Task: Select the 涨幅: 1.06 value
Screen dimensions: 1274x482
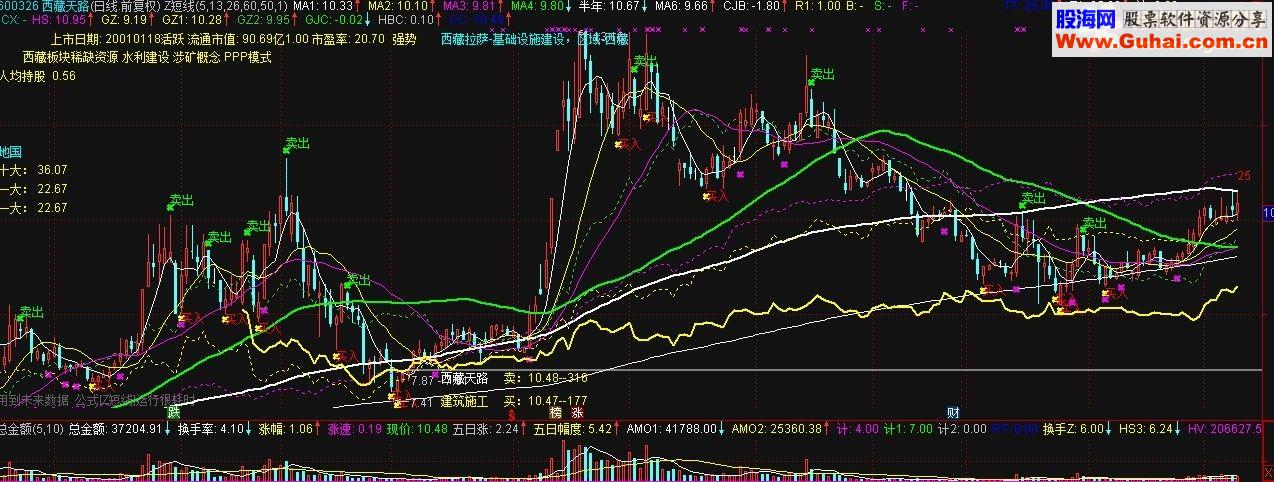Action: pyautogui.click(x=287, y=428)
